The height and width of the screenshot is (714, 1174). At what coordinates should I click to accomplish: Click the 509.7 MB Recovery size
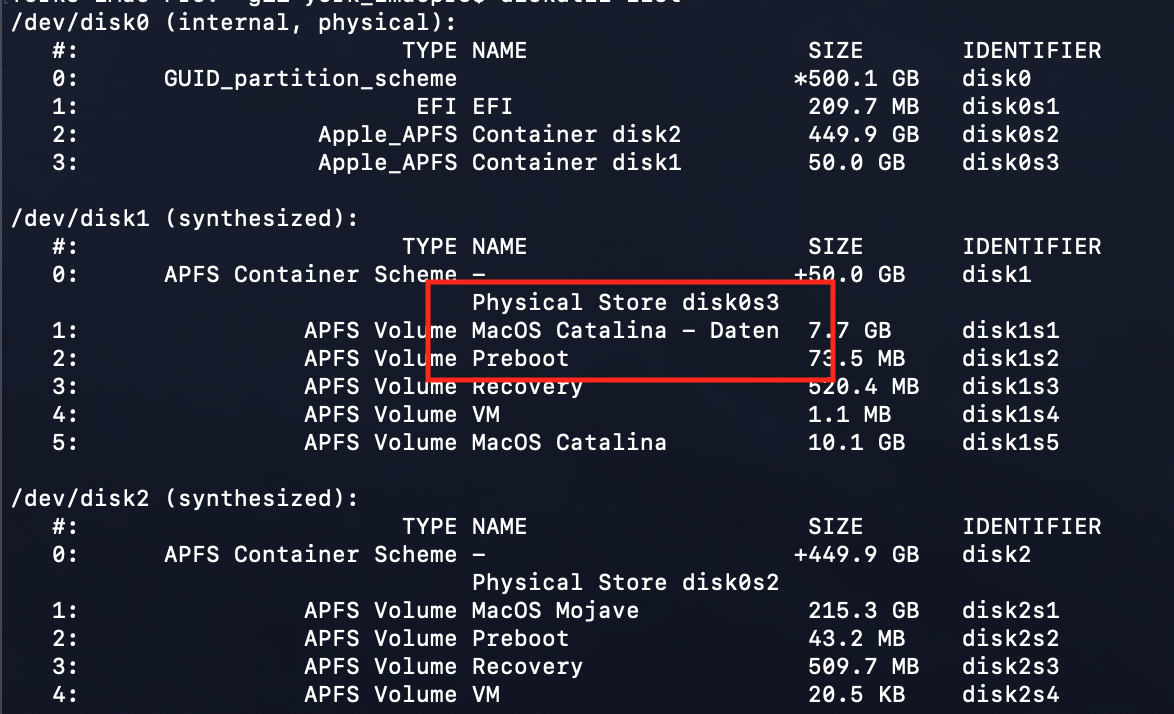[x=863, y=666]
